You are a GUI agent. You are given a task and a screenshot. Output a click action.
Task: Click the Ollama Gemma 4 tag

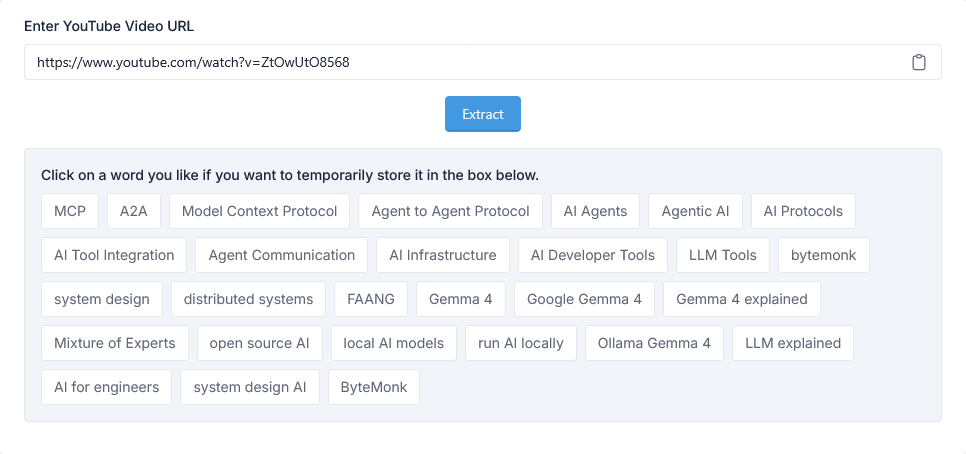click(654, 343)
